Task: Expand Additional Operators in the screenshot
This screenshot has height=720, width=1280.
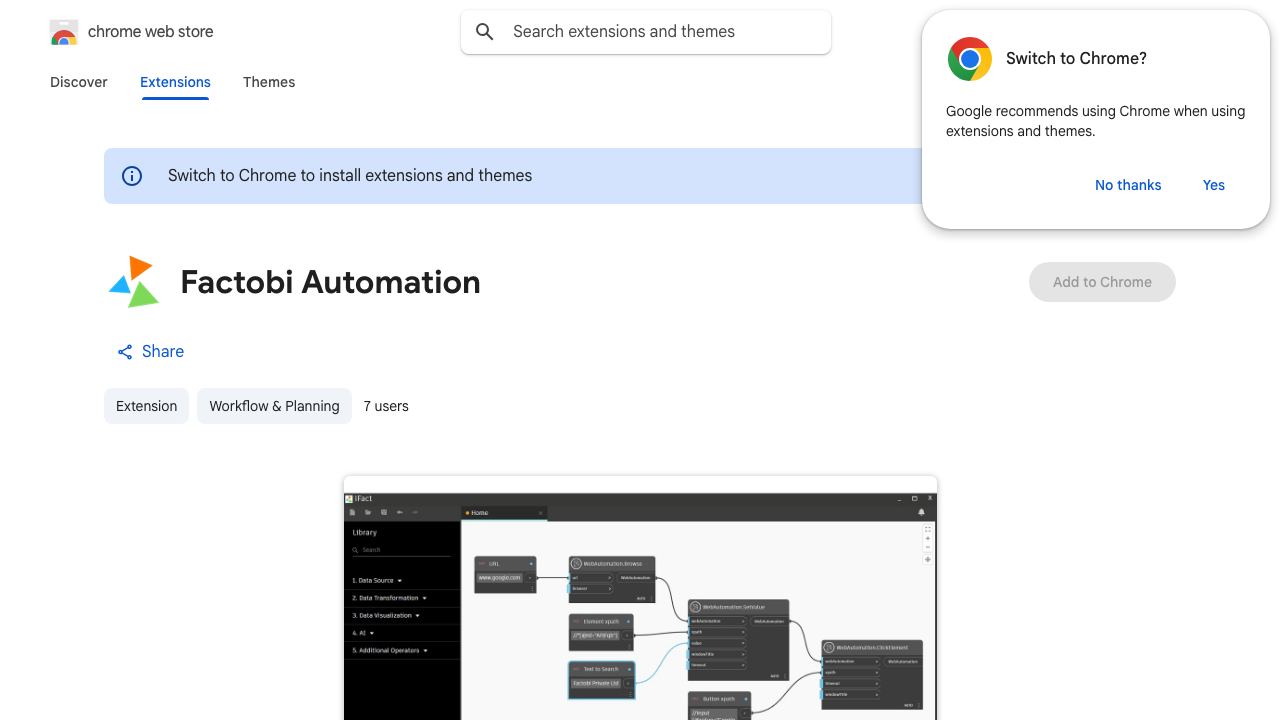Action: click(390, 651)
